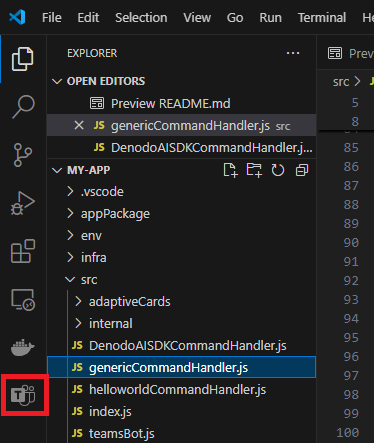
Task: Open teamsBot.js file
Action: [181, 433]
